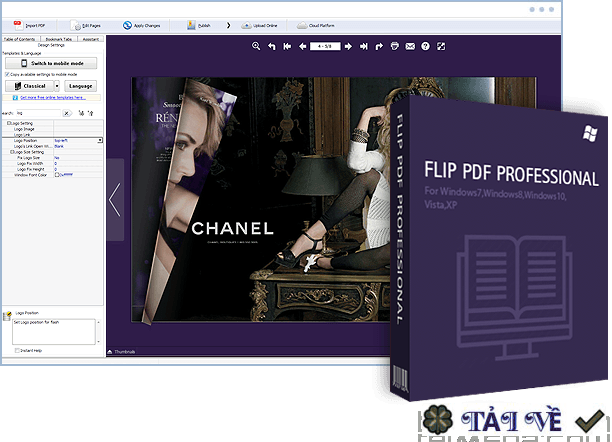Image resolution: width=612 pixels, height=442 pixels.
Task: Select the Logo Fix Height row
Action: coord(53,169)
